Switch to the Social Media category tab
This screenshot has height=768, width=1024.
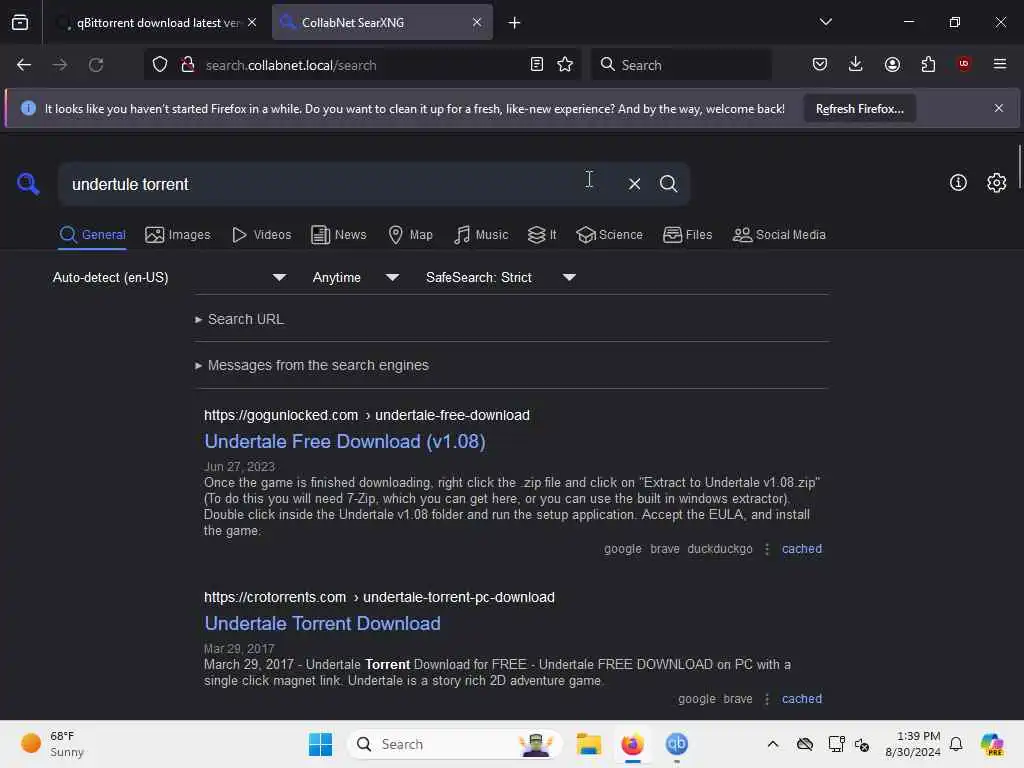(x=779, y=234)
